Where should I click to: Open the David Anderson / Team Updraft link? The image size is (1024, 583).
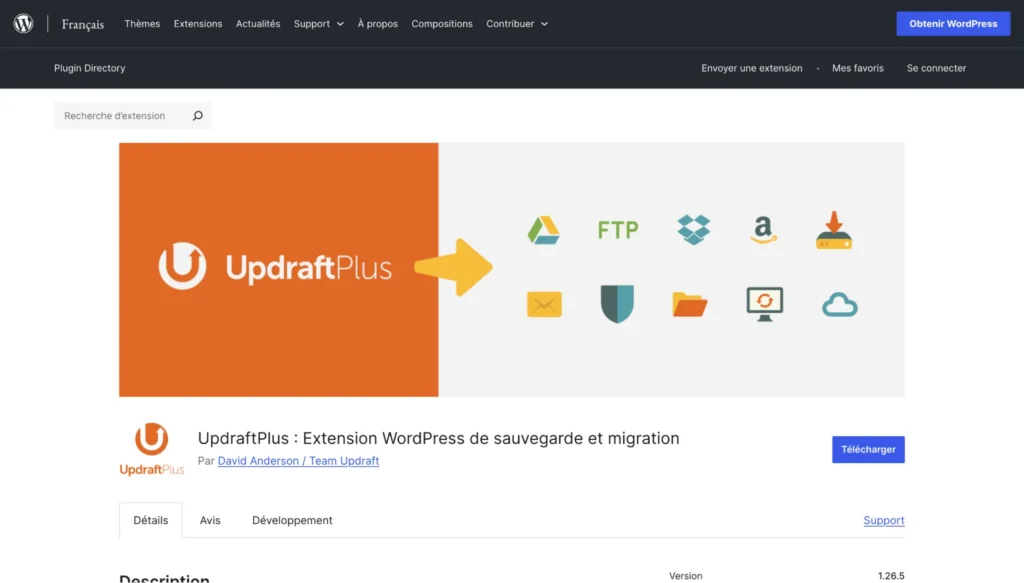pos(298,460)
